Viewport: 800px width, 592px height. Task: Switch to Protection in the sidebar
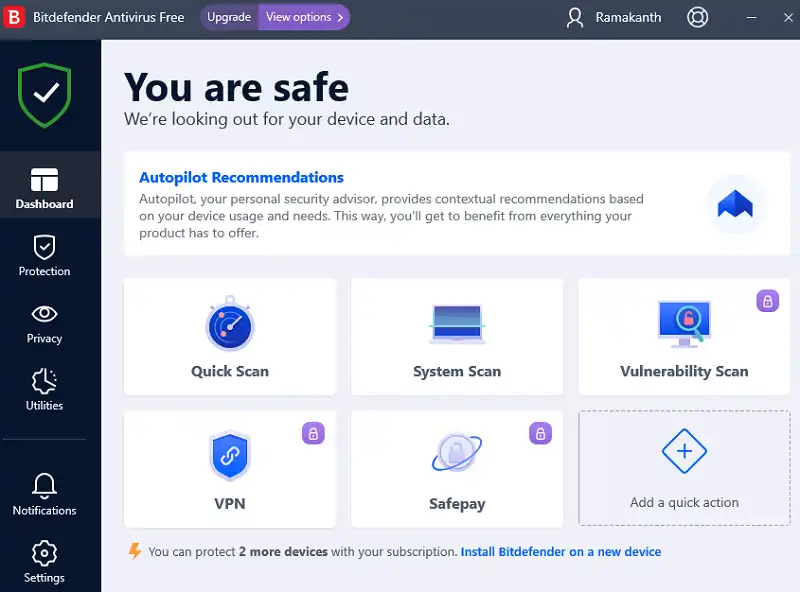pos(44,255)
